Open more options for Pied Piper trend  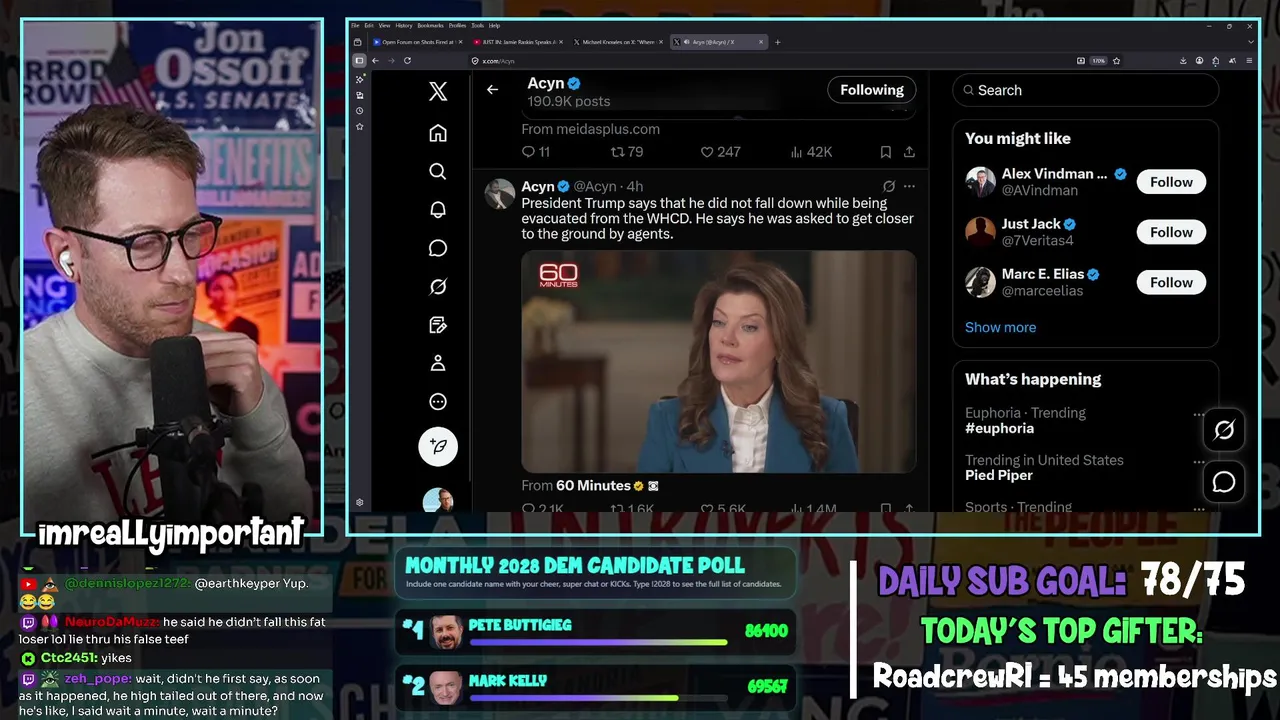1198,462
